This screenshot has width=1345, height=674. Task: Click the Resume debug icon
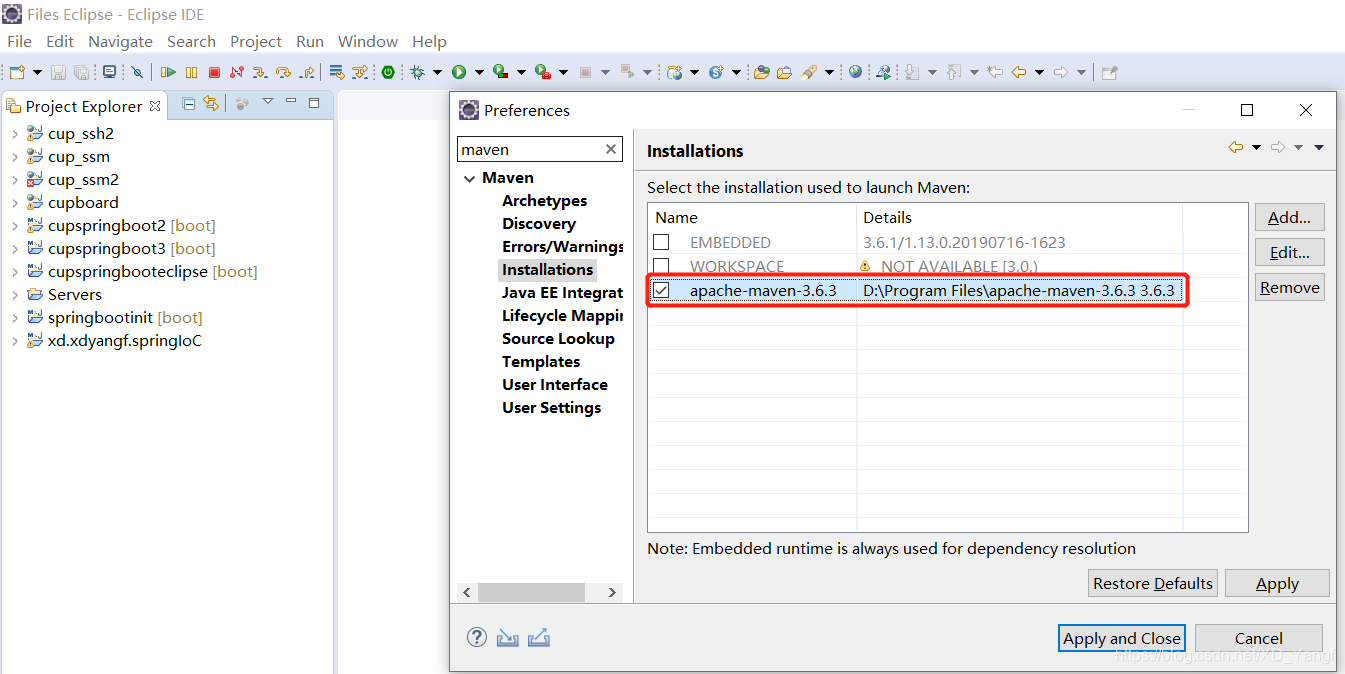(x=168, y=72)
